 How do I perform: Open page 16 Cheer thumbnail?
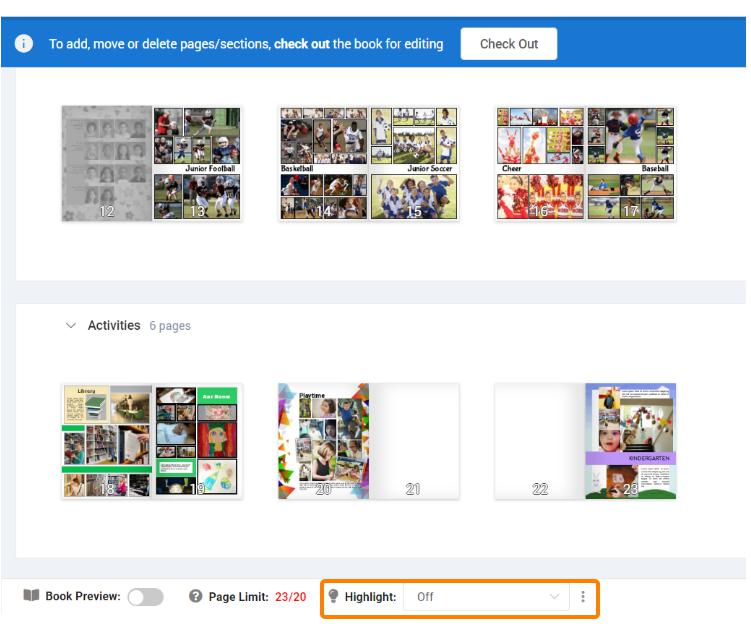click(x=540, y=164)
